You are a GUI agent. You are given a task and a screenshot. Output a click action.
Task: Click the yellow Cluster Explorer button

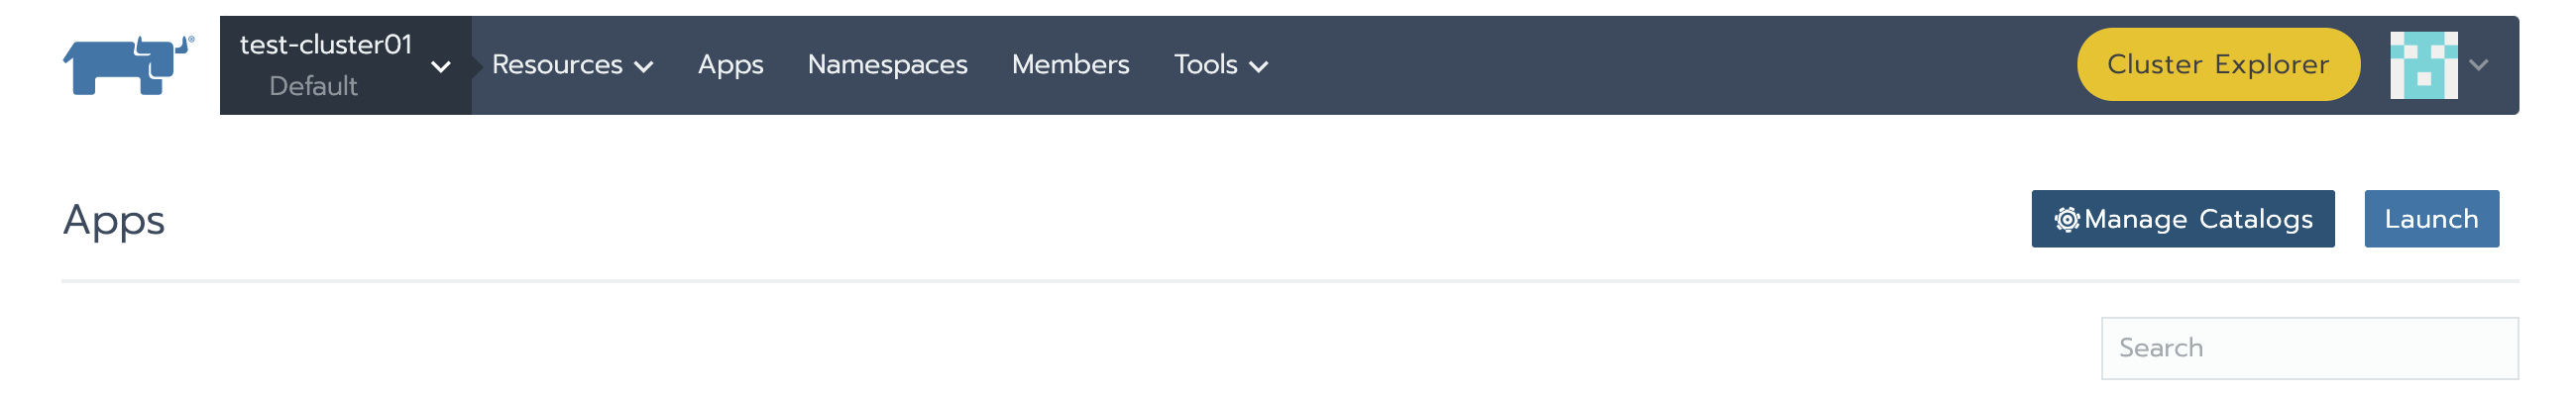[2218, 65]
